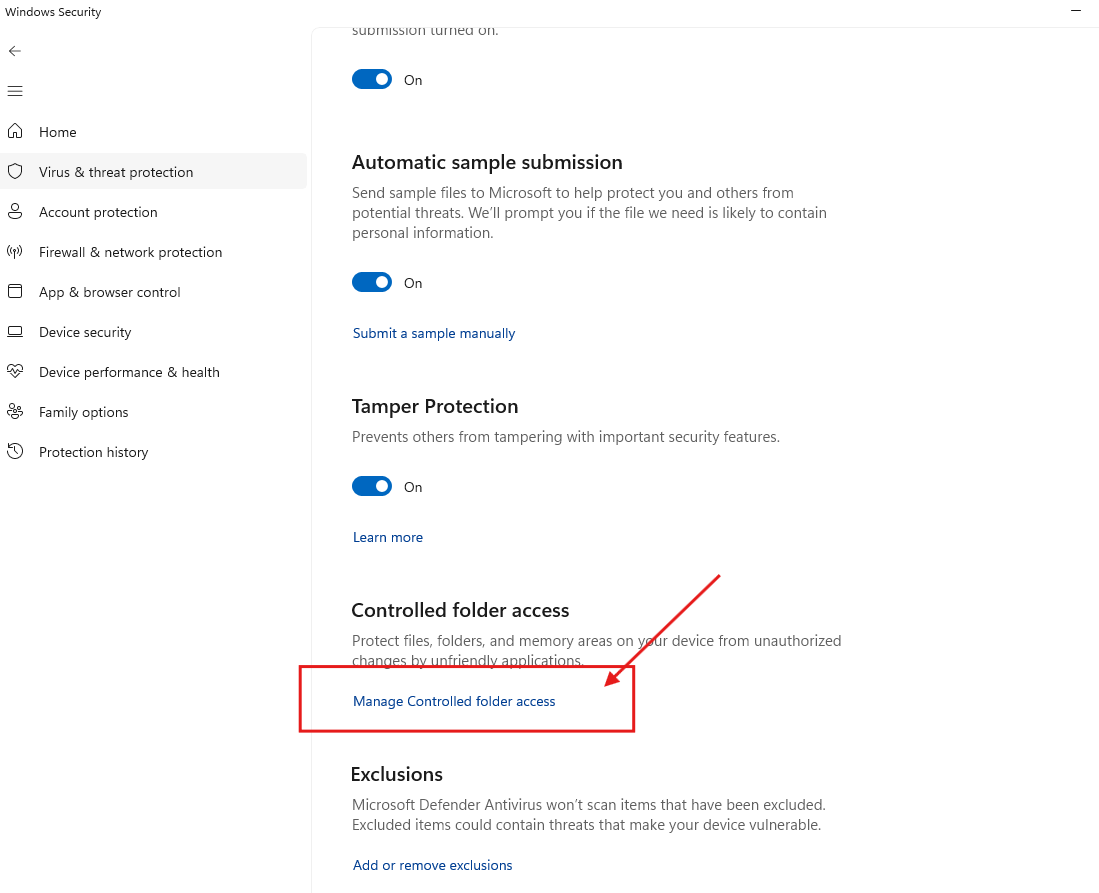Click the Device security laptop icon

click(15, 332)
